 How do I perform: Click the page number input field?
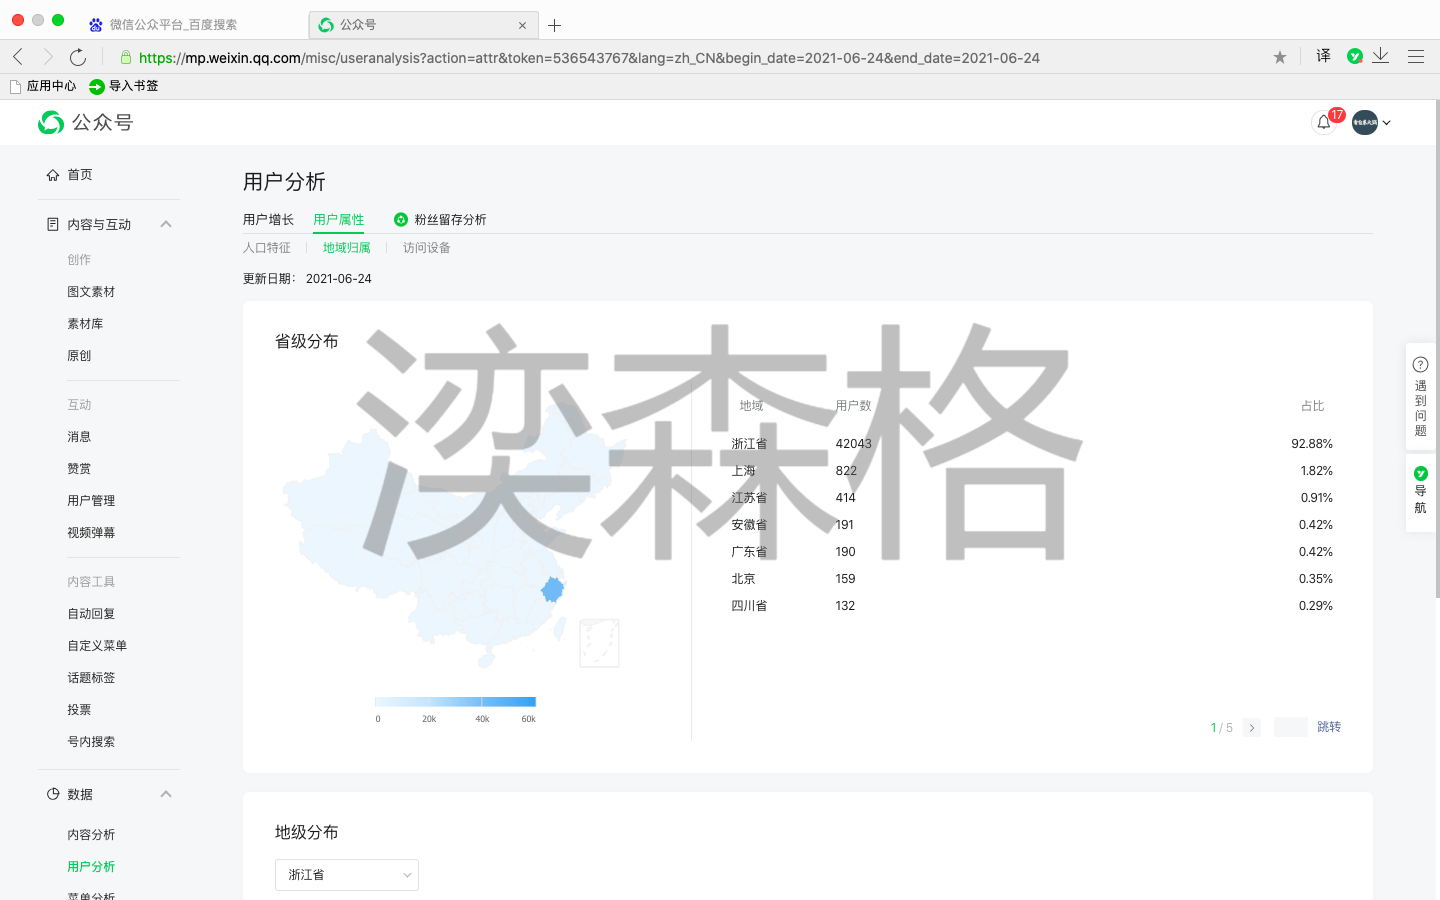(x=1290, y=727)
